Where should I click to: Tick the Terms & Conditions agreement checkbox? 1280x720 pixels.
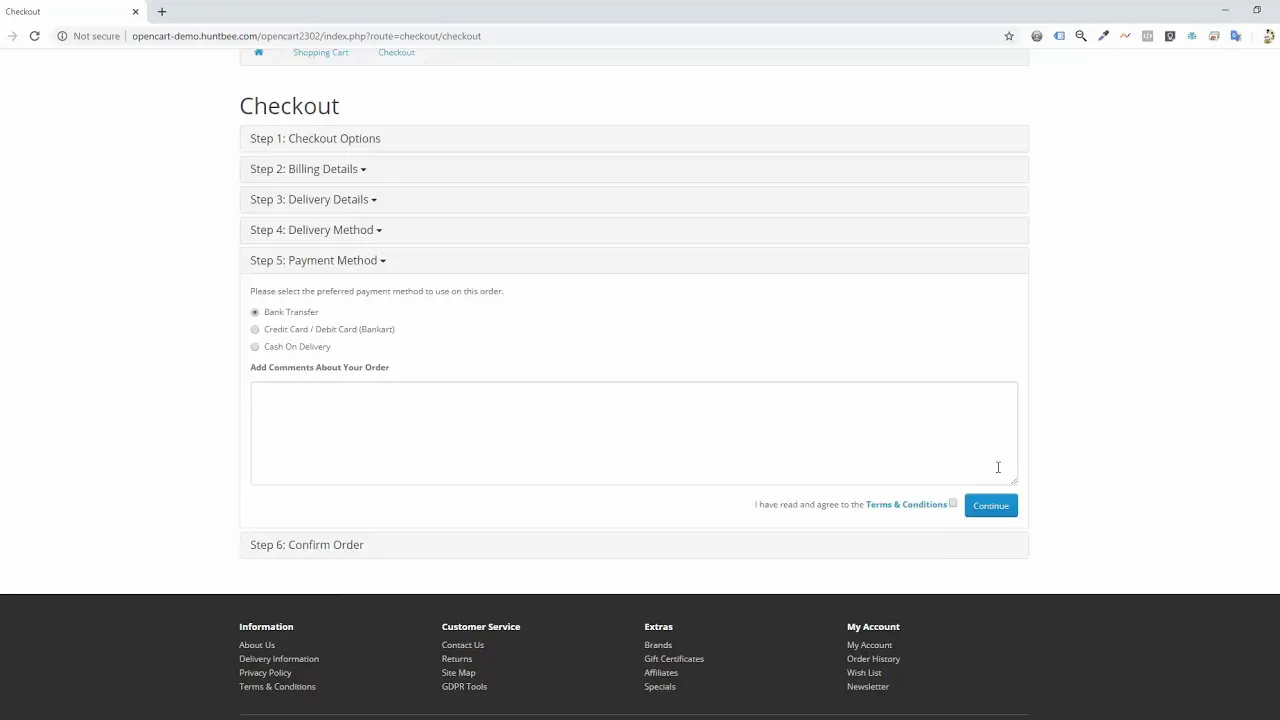[953, 503]
